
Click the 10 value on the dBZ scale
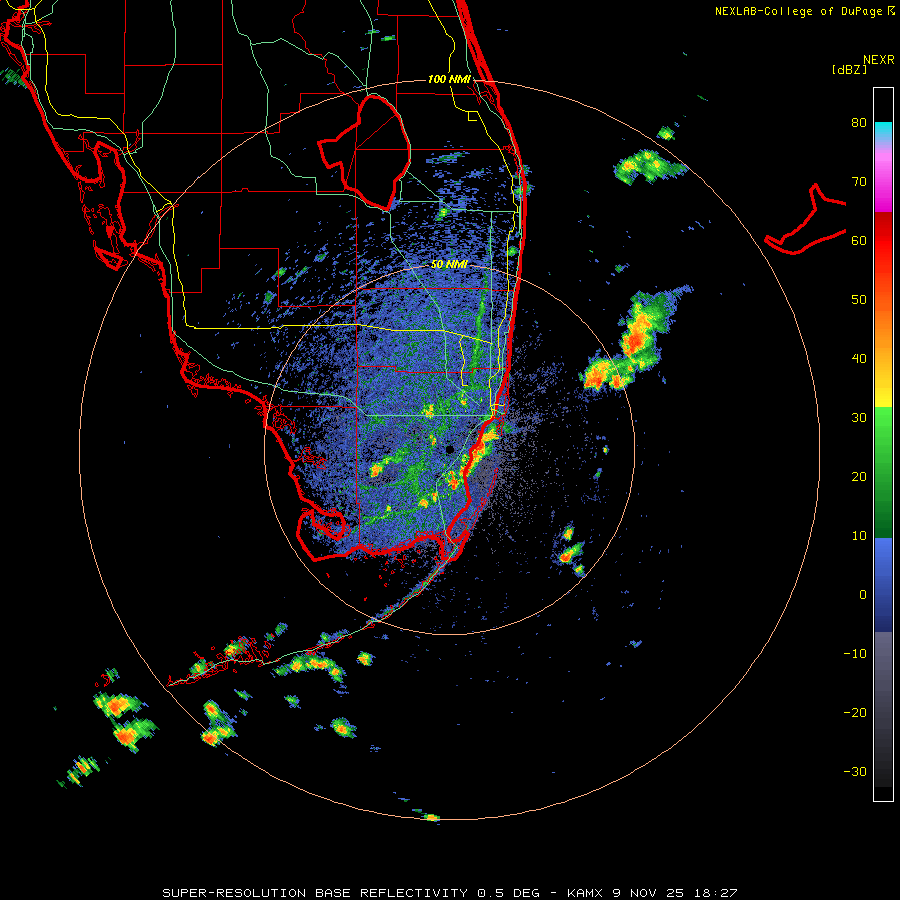click(859, 536)
